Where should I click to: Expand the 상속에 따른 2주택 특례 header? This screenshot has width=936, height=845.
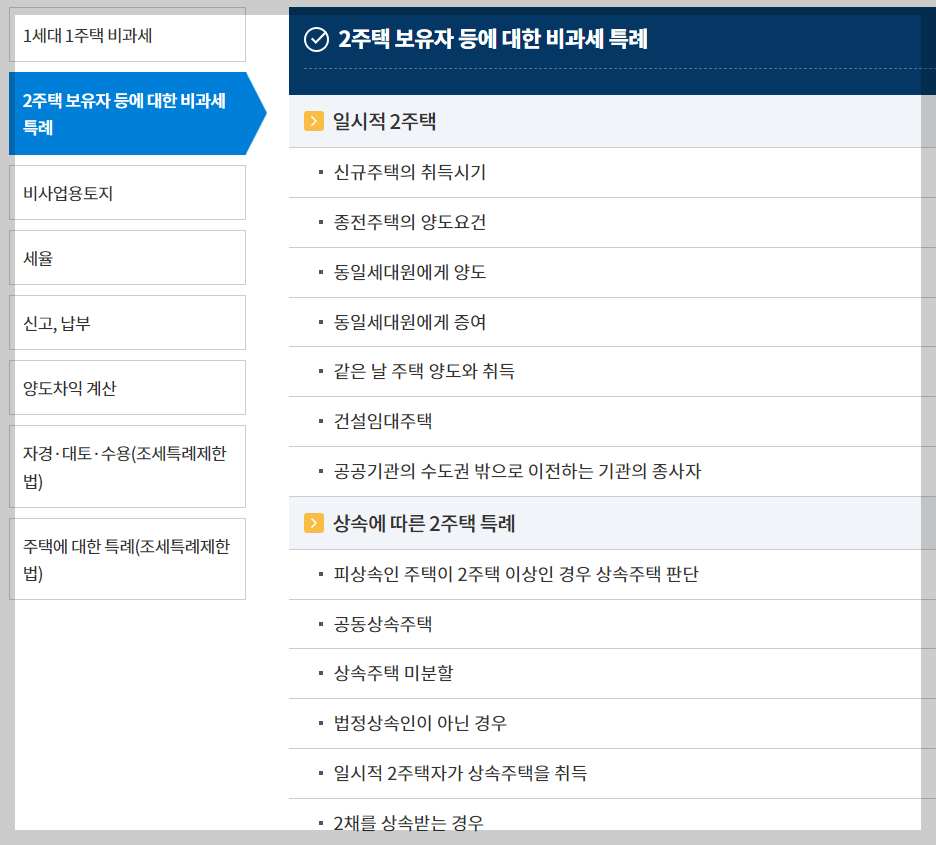612,523
